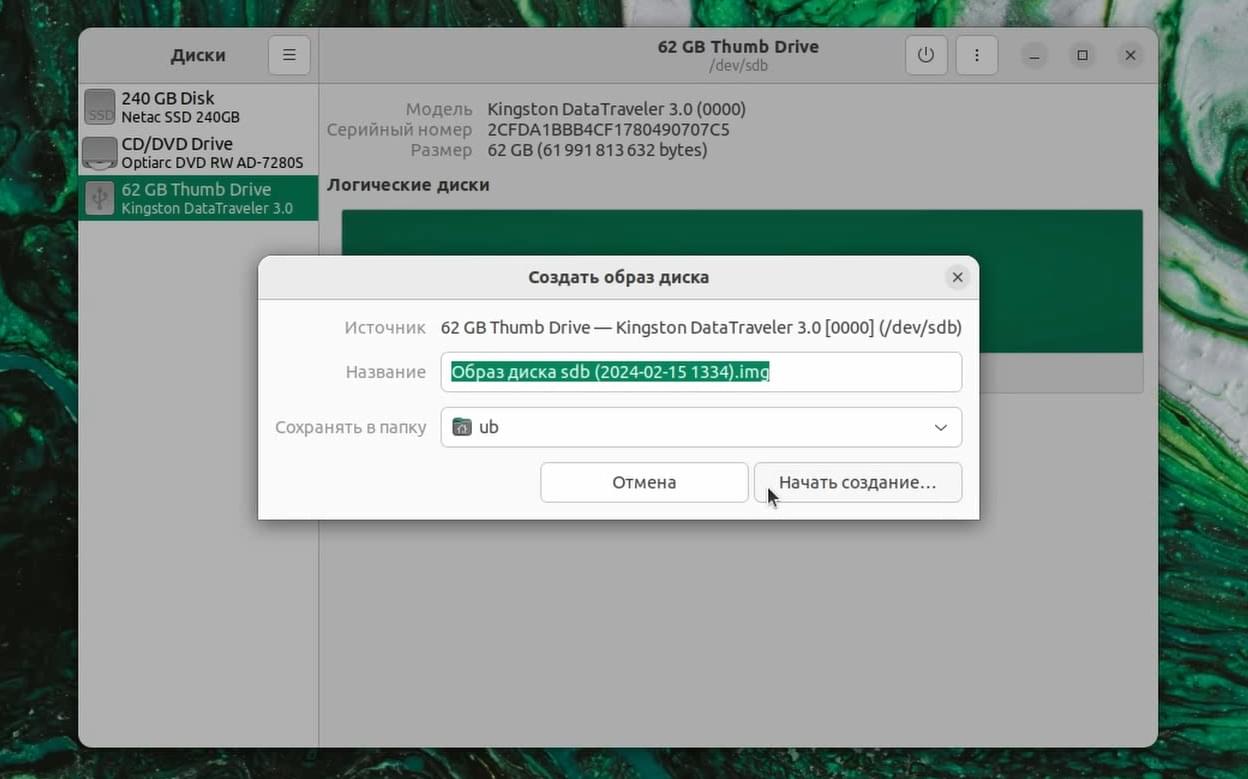Viewport: 1248px width, 779px height.
Task: Click the Начать создание button
Action: pos(858,482)
